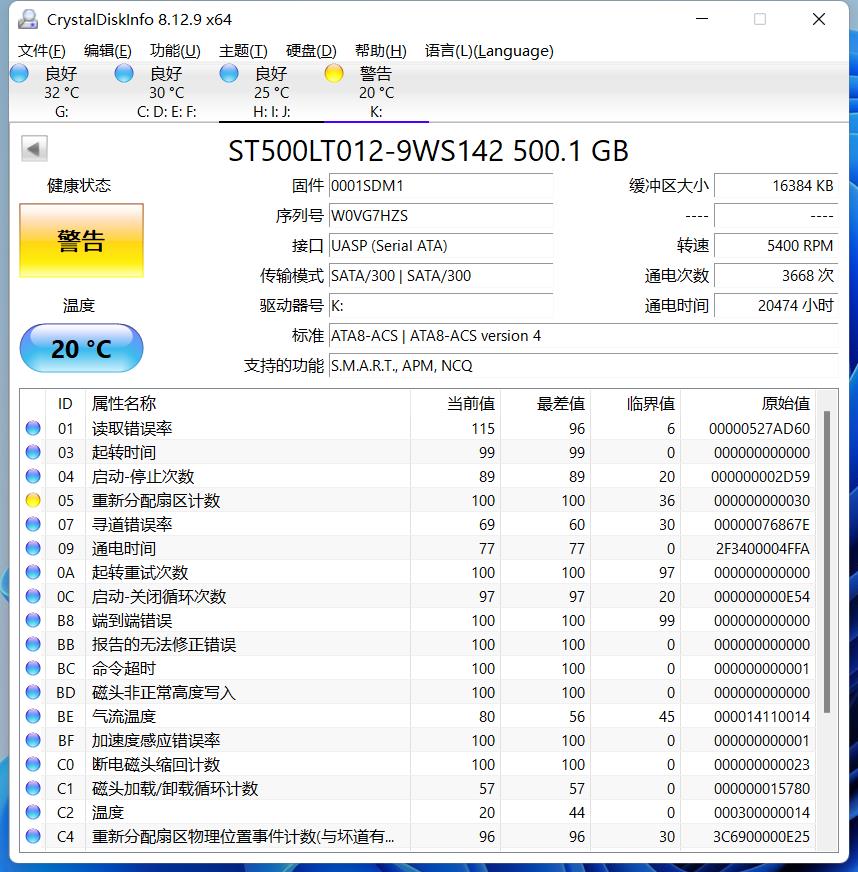Viewport: 858px width, 872px height.
Task: Switch to the 良好 30 °C disk tab
Action: (166, 92)
